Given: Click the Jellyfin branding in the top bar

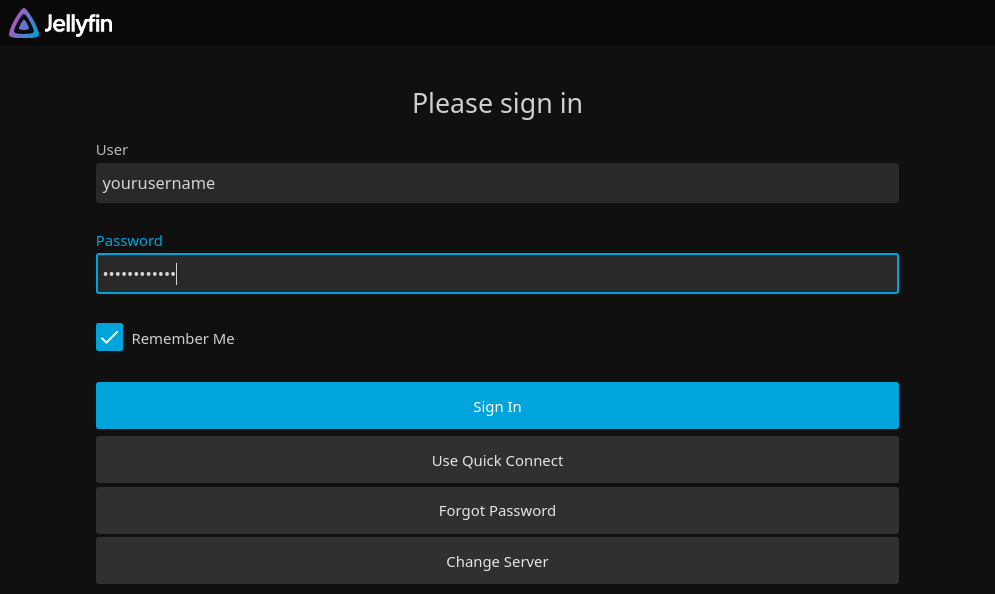Looking at the screenshot, I should (x=60, y=22).
